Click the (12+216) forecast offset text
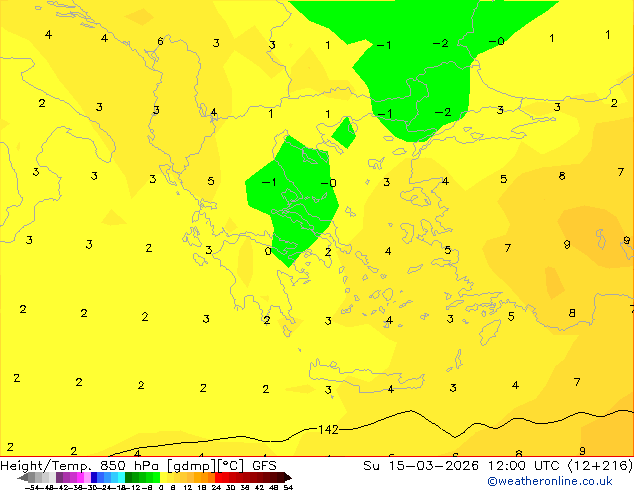This screenshot has width=634, height=490. coord(601,466)
